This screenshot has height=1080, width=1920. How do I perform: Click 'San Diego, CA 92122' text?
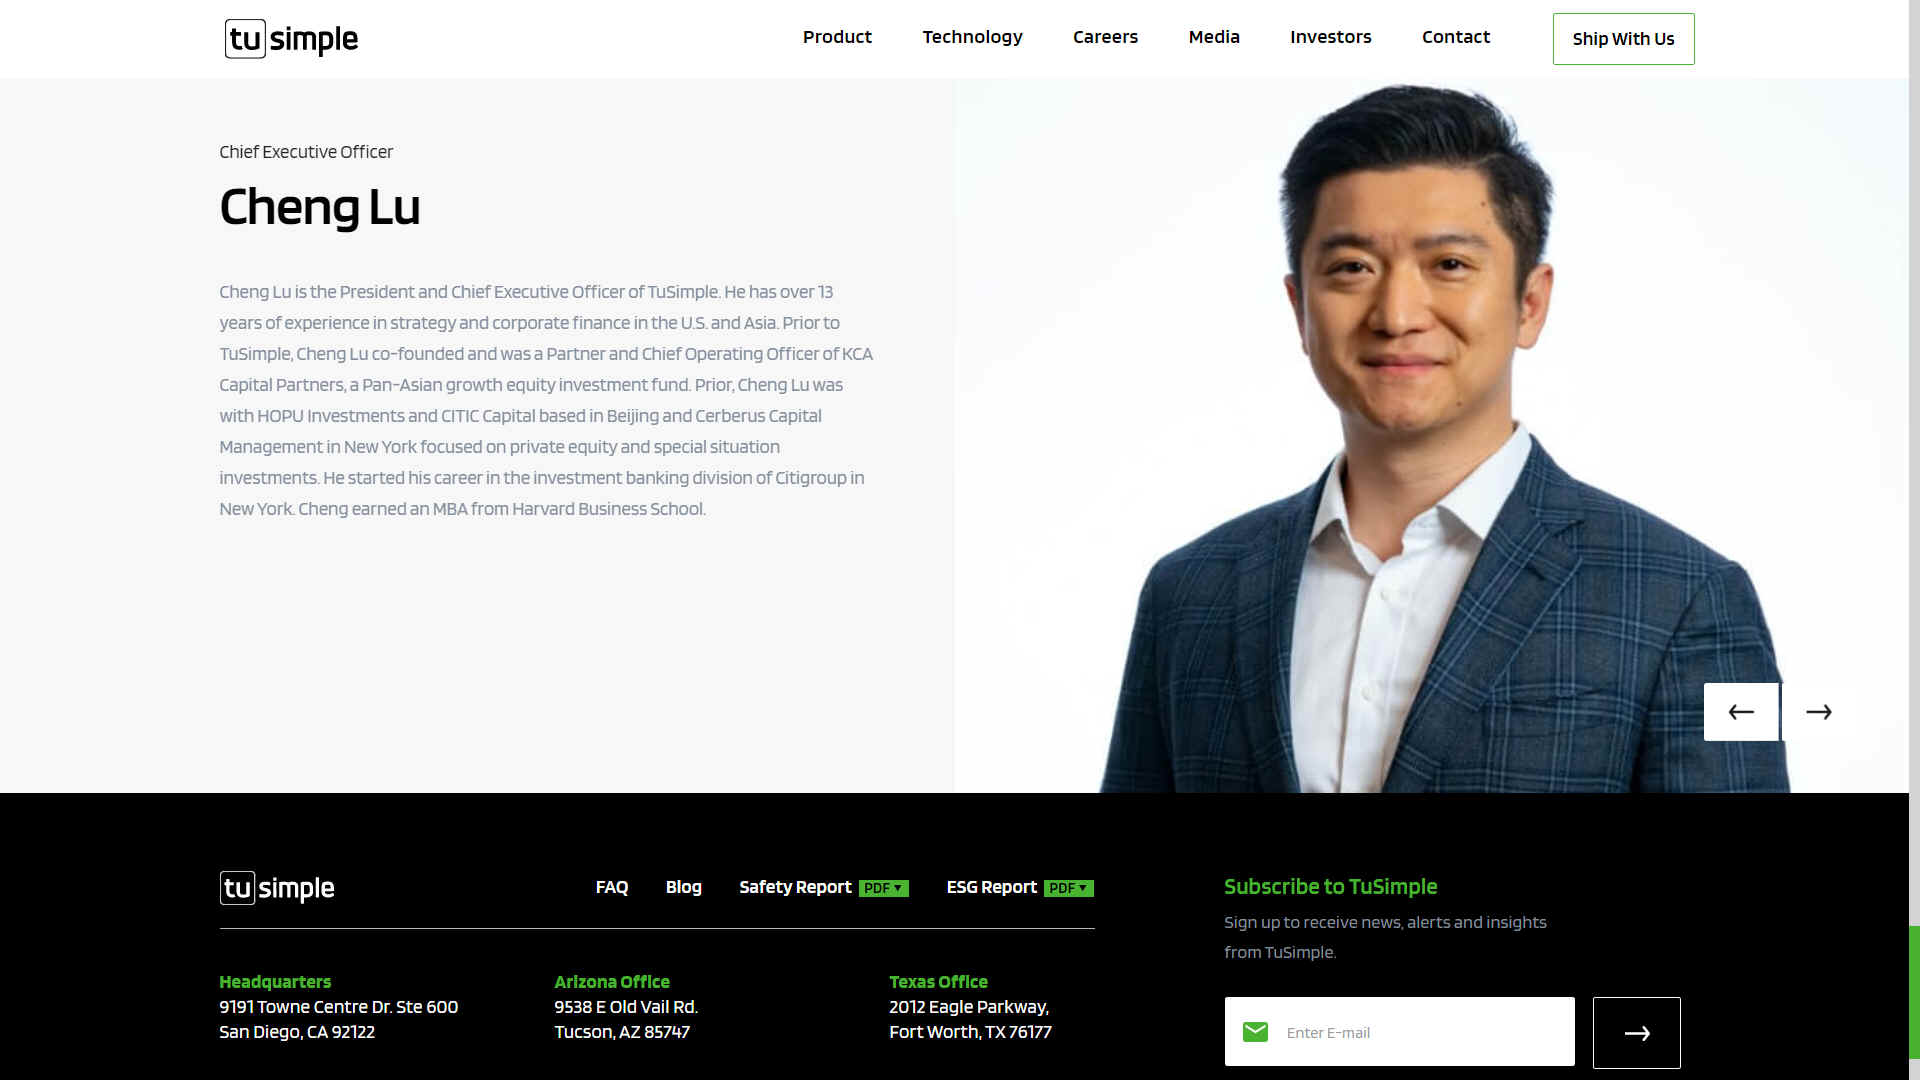297,1032
